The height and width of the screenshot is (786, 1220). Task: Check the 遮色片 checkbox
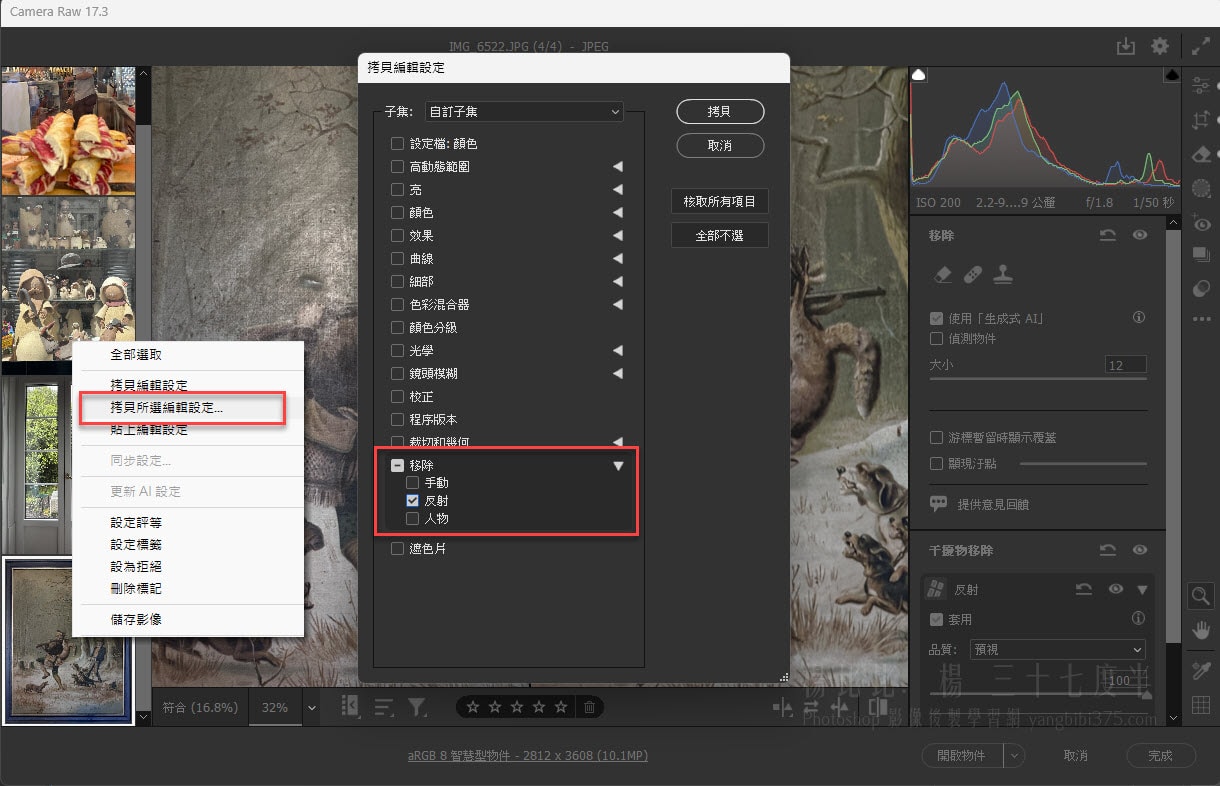(397, 549)
